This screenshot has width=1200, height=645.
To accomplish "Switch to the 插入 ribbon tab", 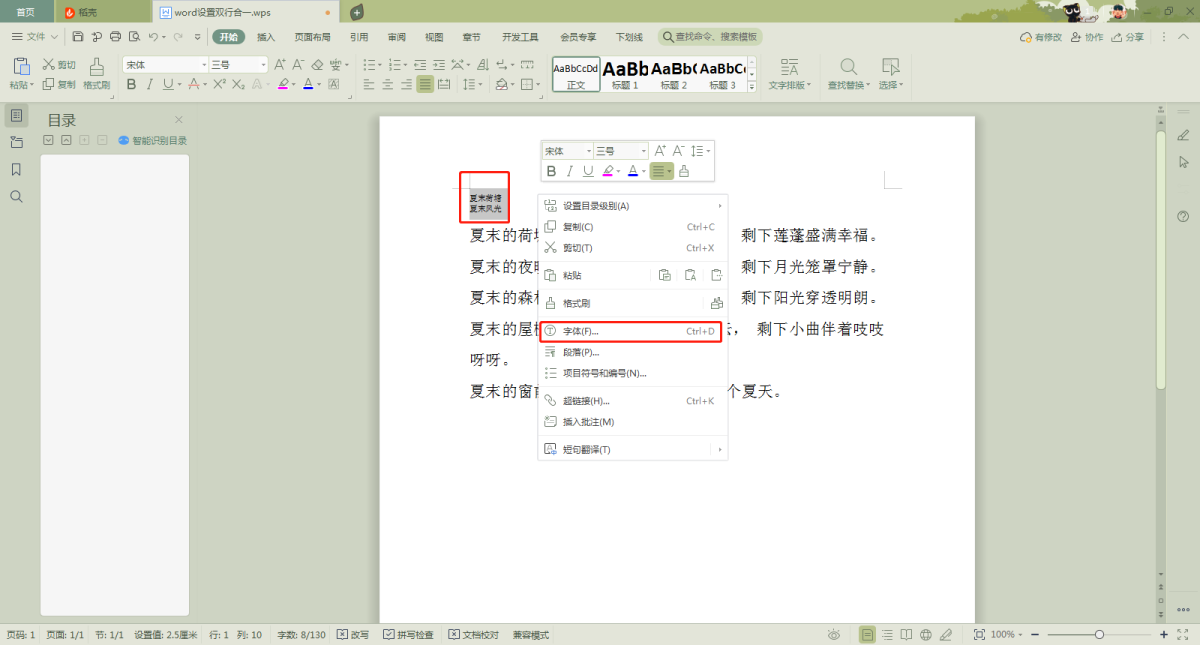I will point(266,37).
